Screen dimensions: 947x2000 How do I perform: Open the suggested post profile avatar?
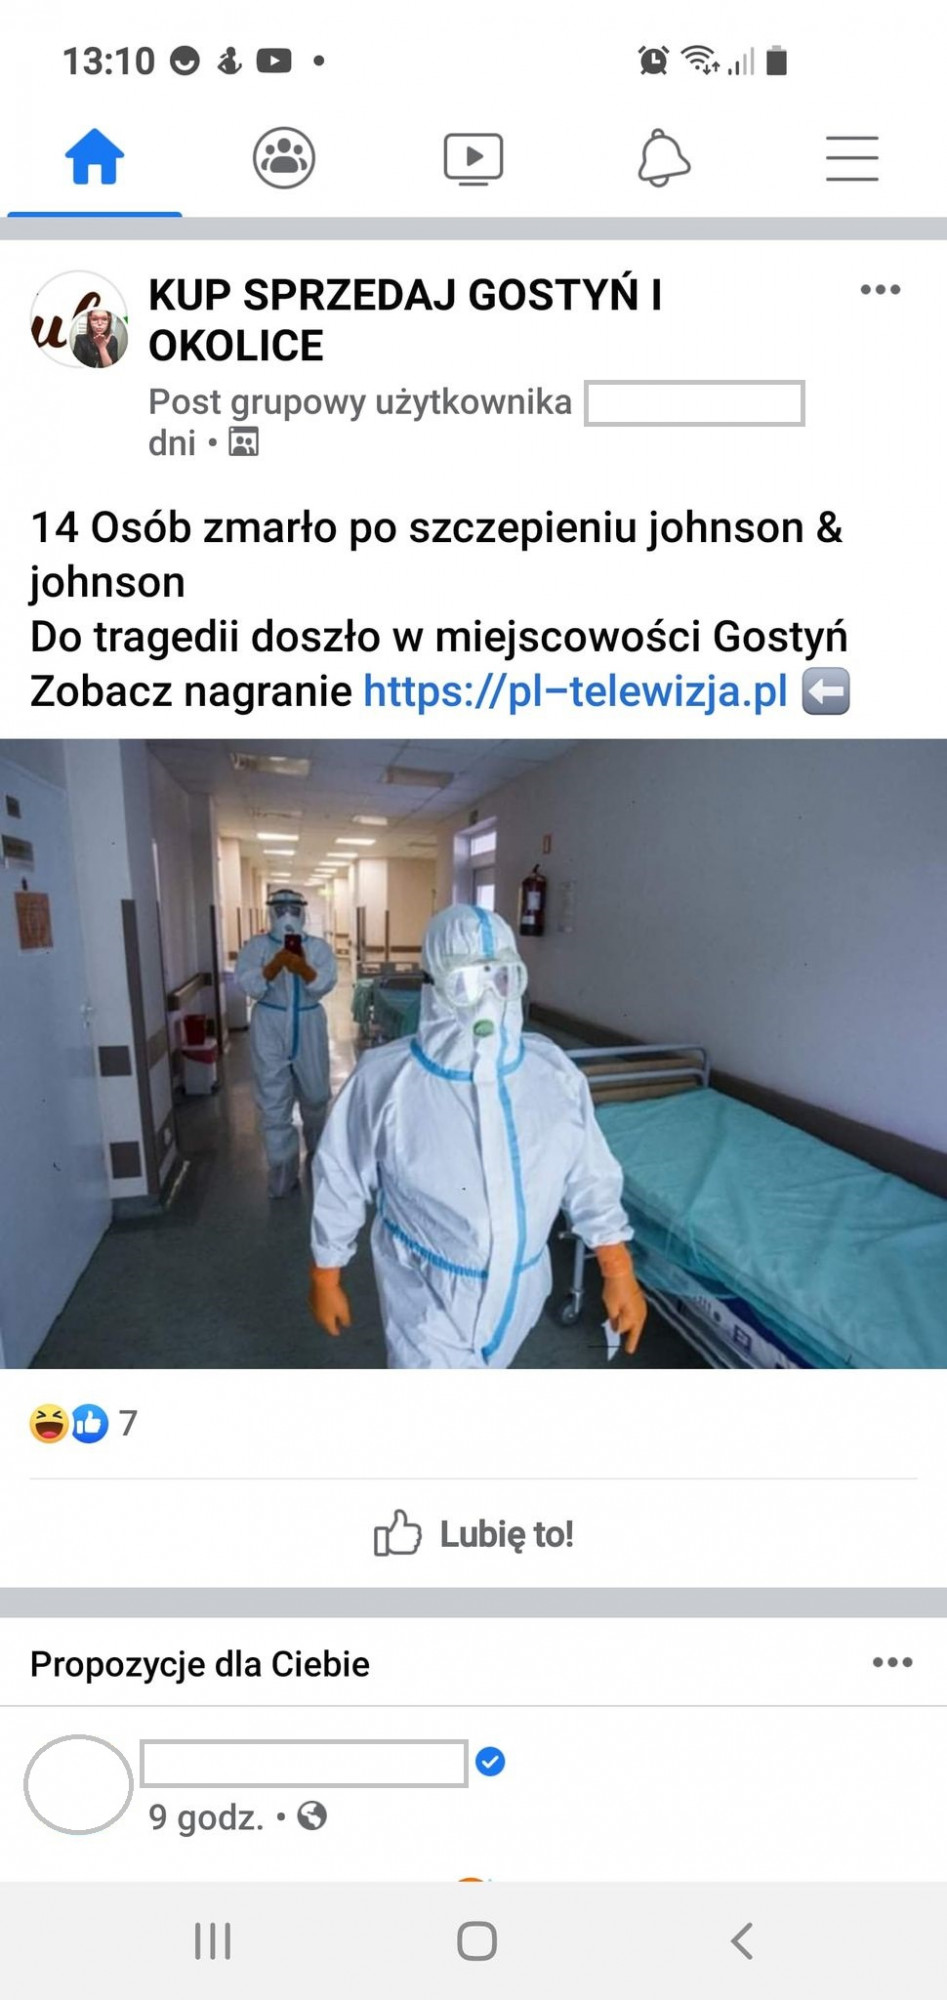(78, 1784)
